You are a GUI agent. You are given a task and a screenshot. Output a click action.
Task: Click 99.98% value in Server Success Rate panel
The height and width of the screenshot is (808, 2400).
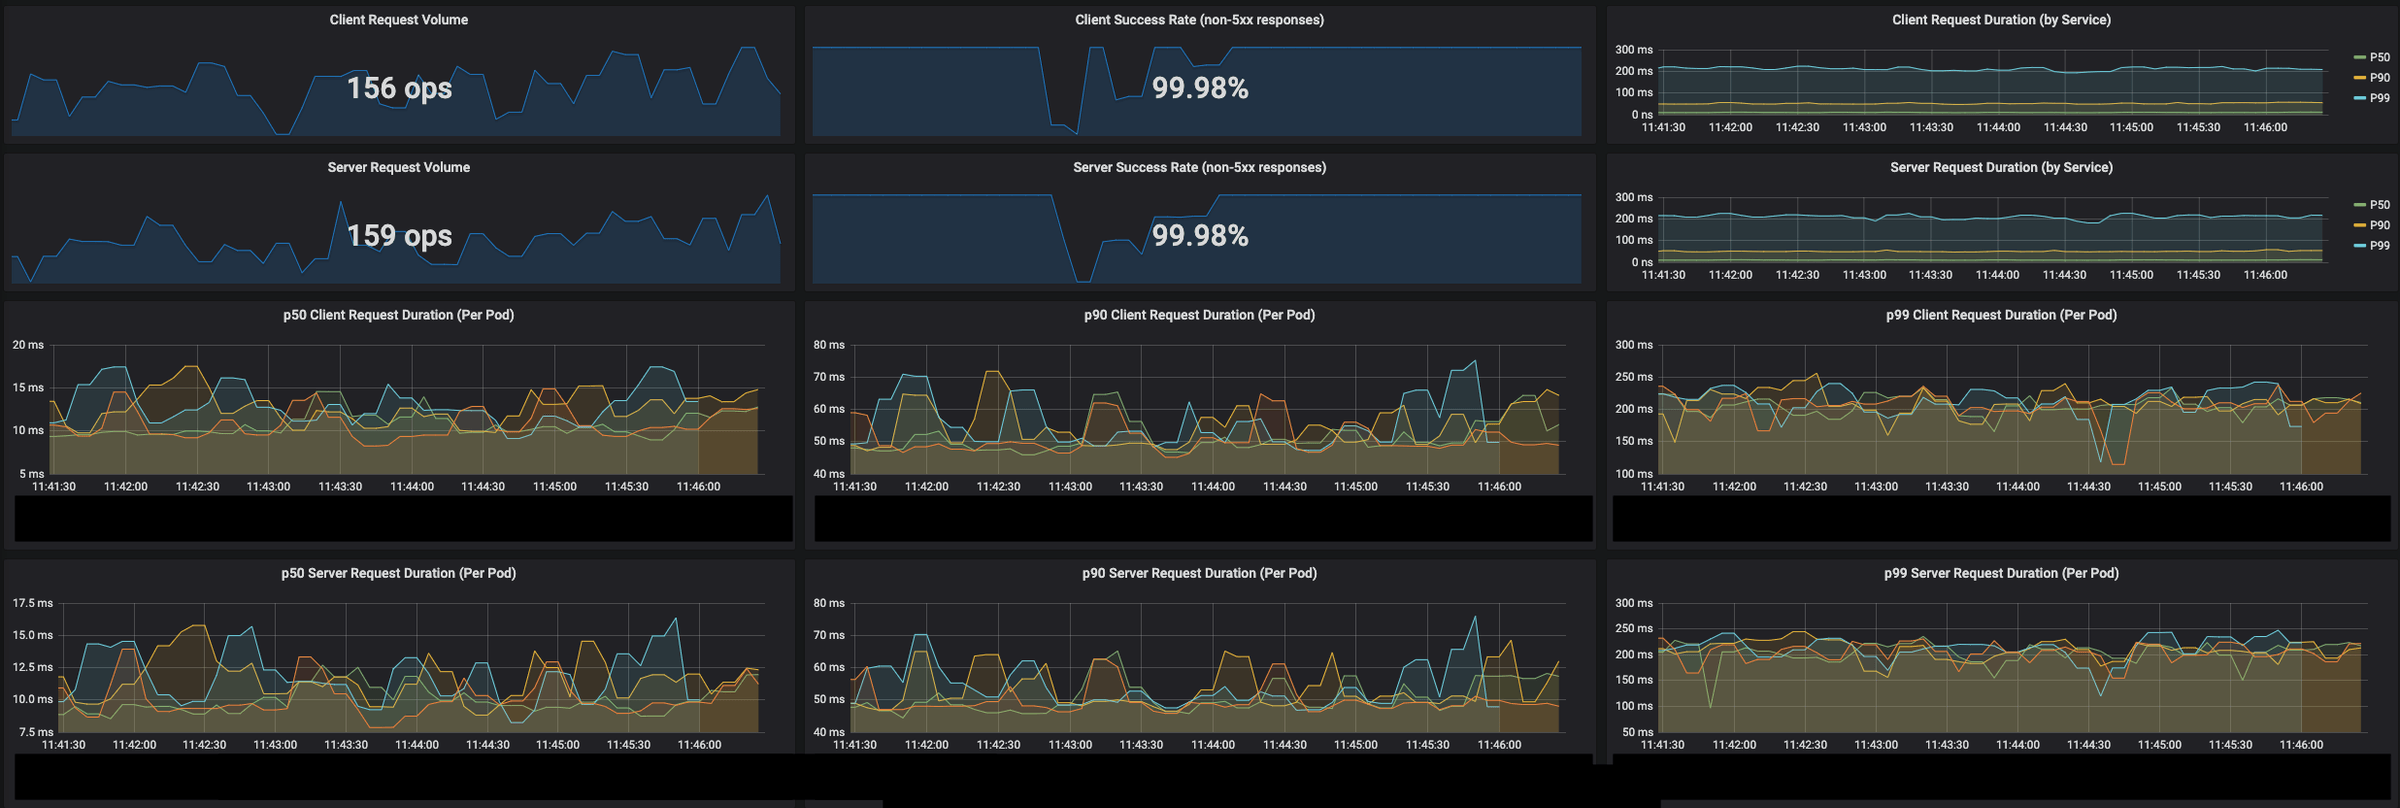pyautogui.click(x=1200, y=236)
